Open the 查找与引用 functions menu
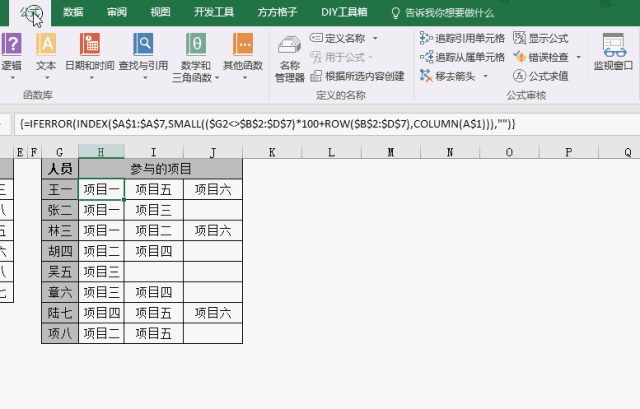The width and height of the screenshot is (640, 409). [143, 53]
